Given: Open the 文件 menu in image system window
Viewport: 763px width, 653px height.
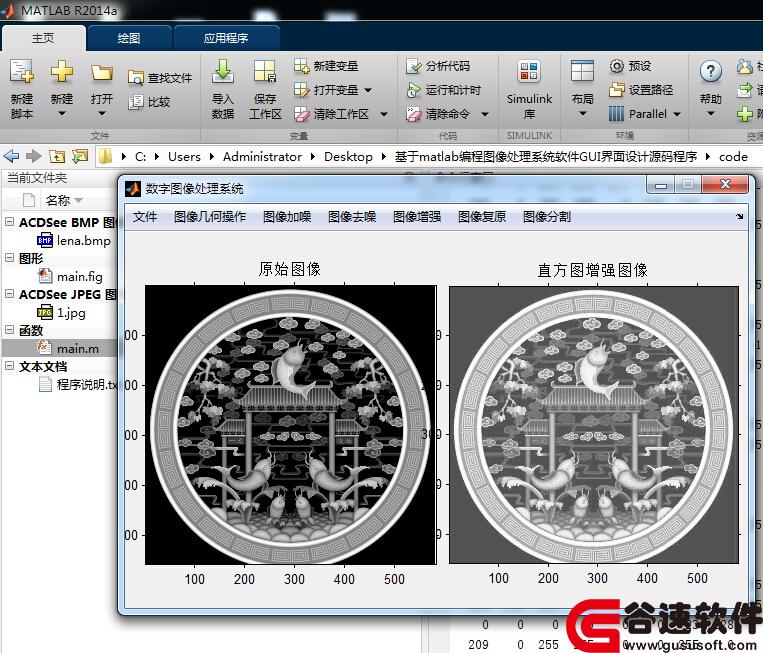Looking at the screenshot, I should 145,217.
